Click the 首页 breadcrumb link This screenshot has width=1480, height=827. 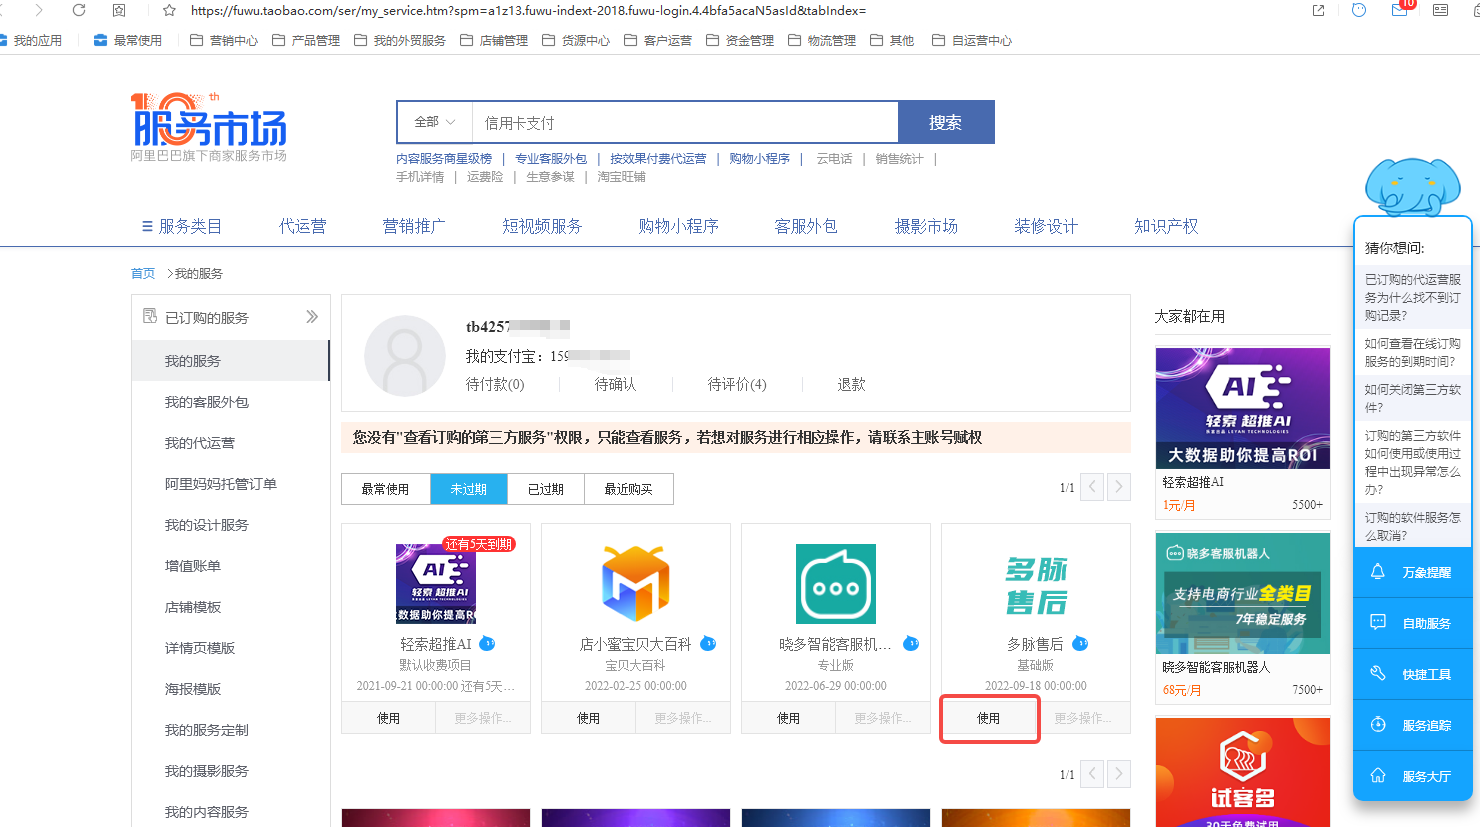click(143, 273)
